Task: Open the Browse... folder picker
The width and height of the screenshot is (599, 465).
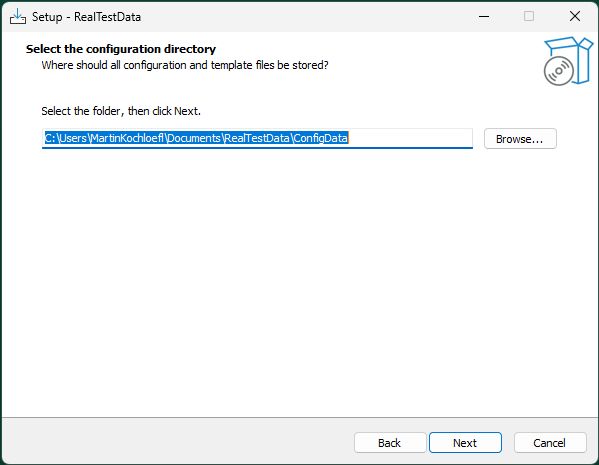Action: pyautogui.click(x=520, y=139)
